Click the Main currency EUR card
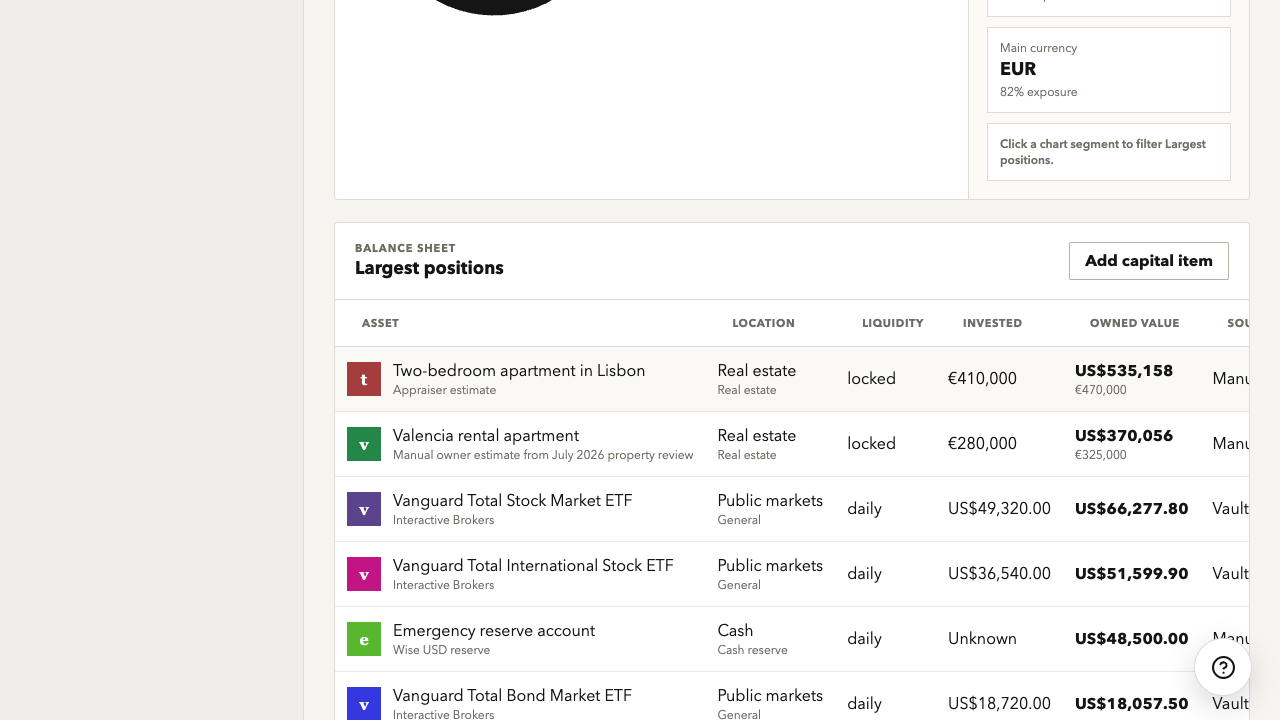The height and width of the screenshot is (720, 1280). 1109,70
